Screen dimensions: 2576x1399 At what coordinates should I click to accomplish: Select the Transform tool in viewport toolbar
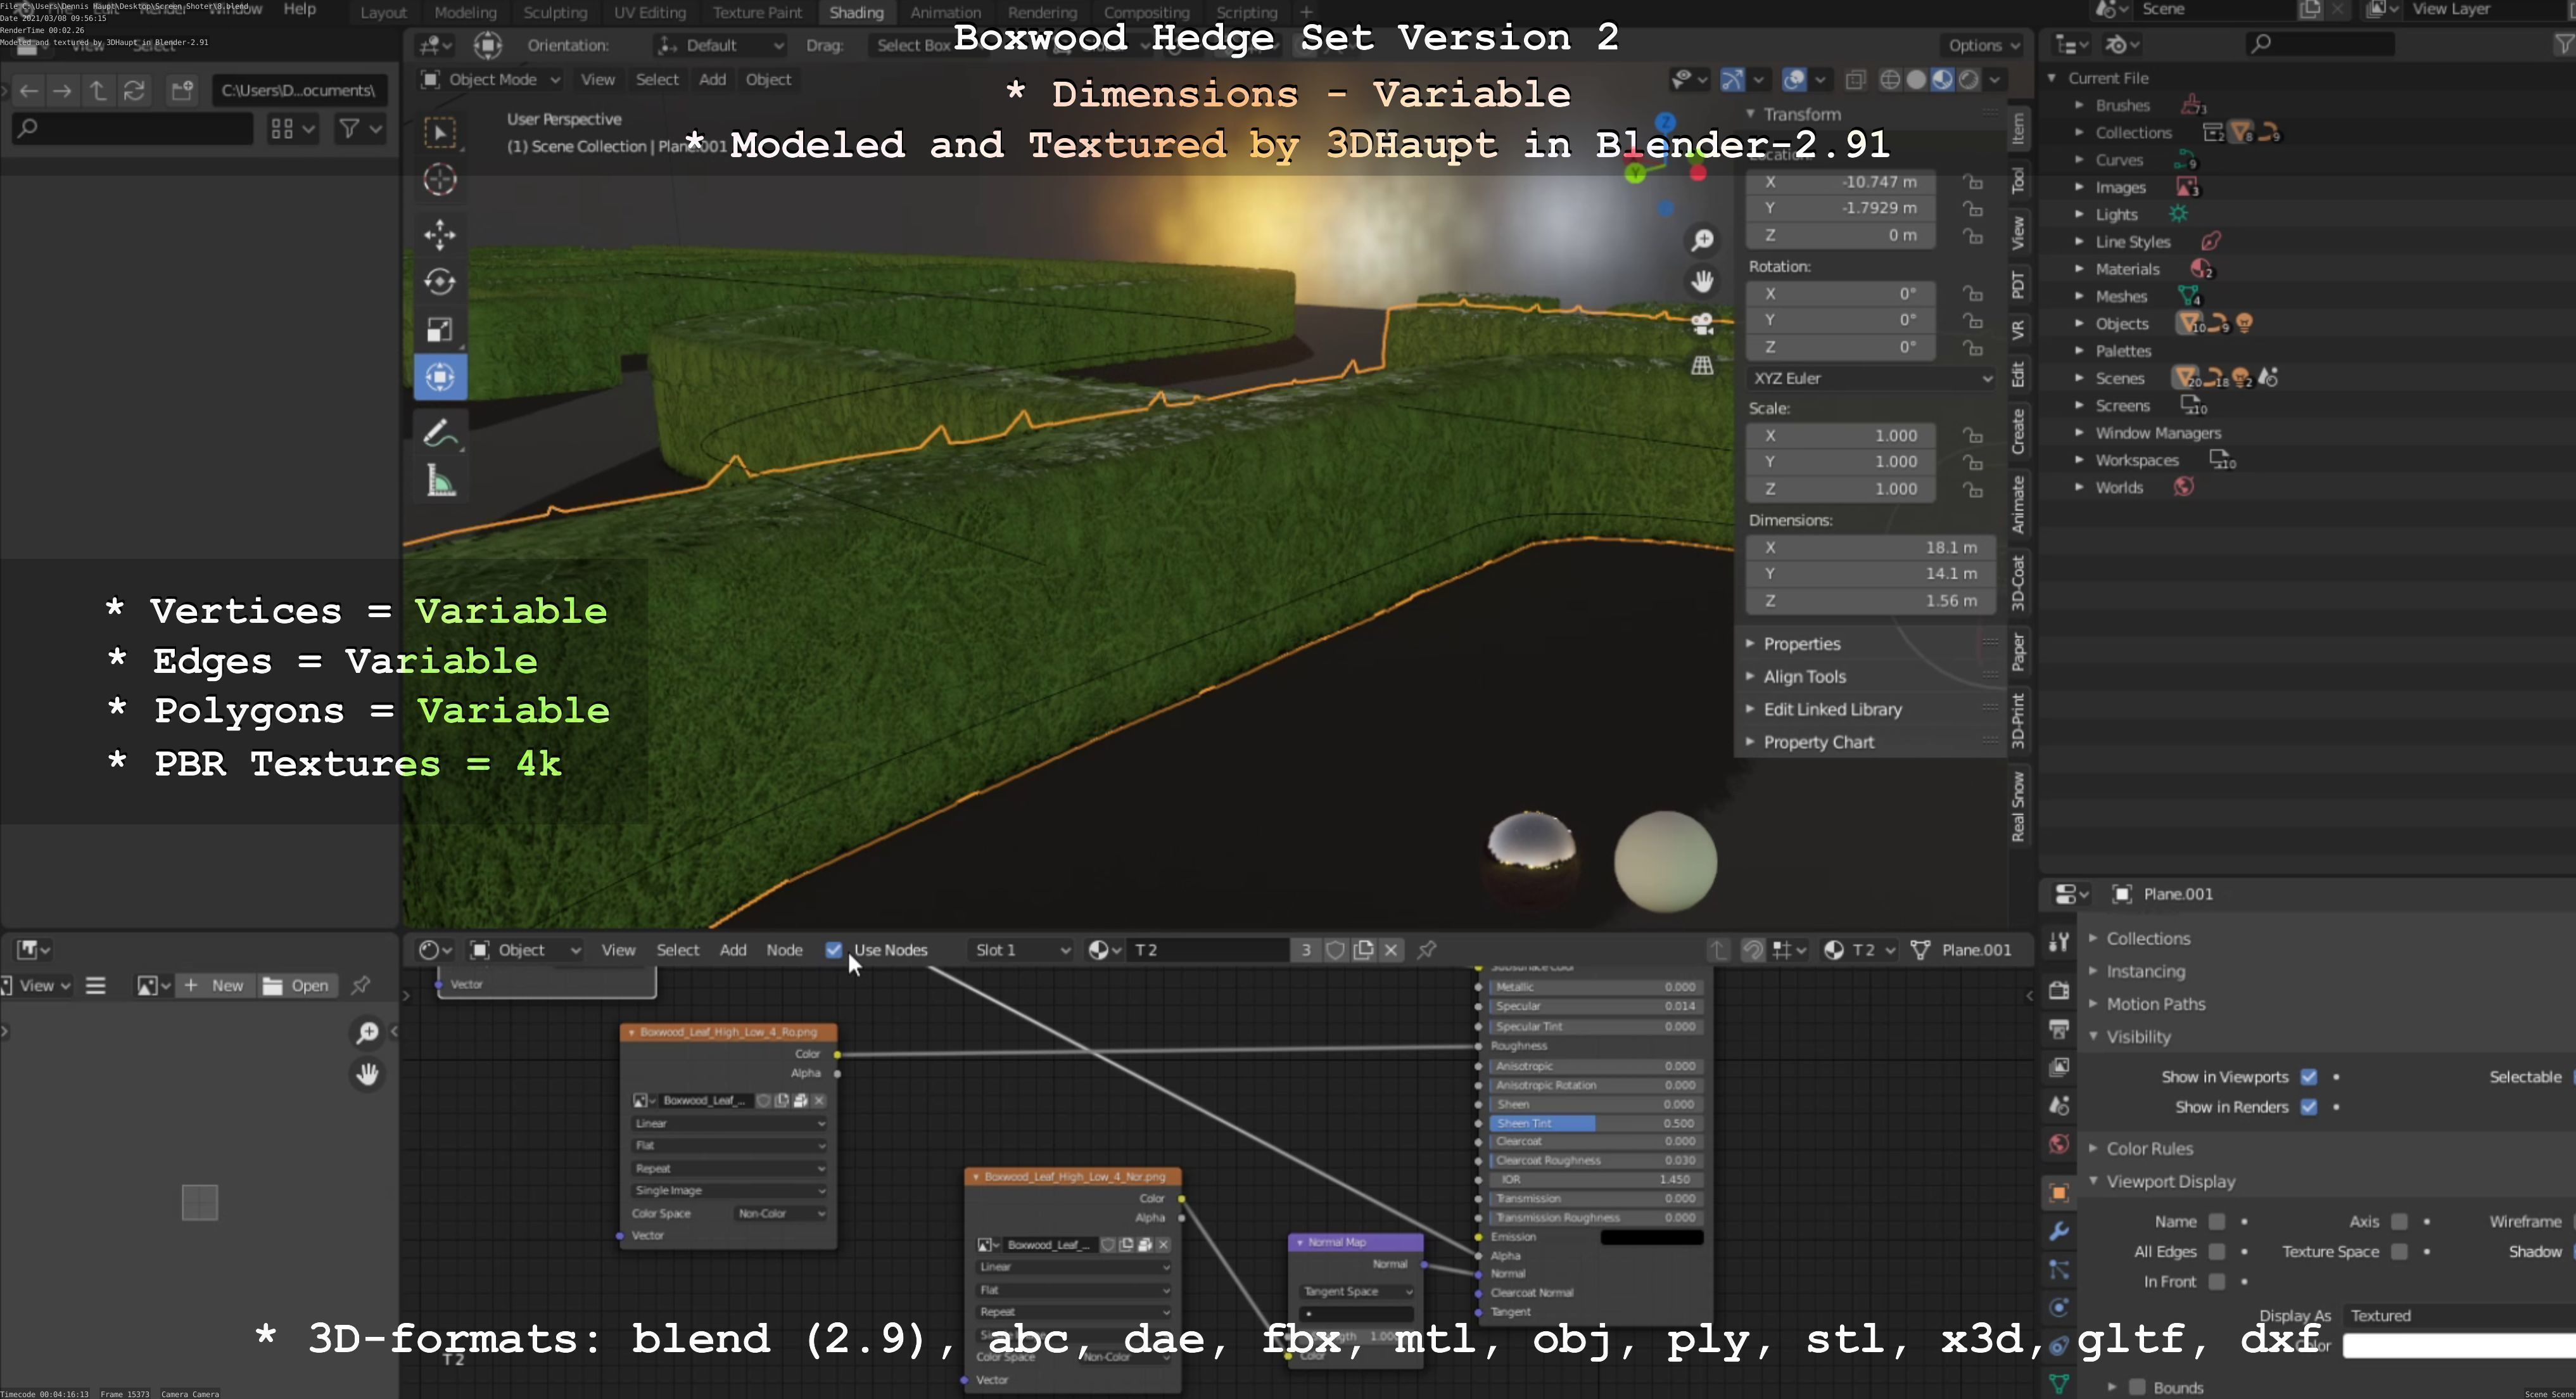point(440,378)
